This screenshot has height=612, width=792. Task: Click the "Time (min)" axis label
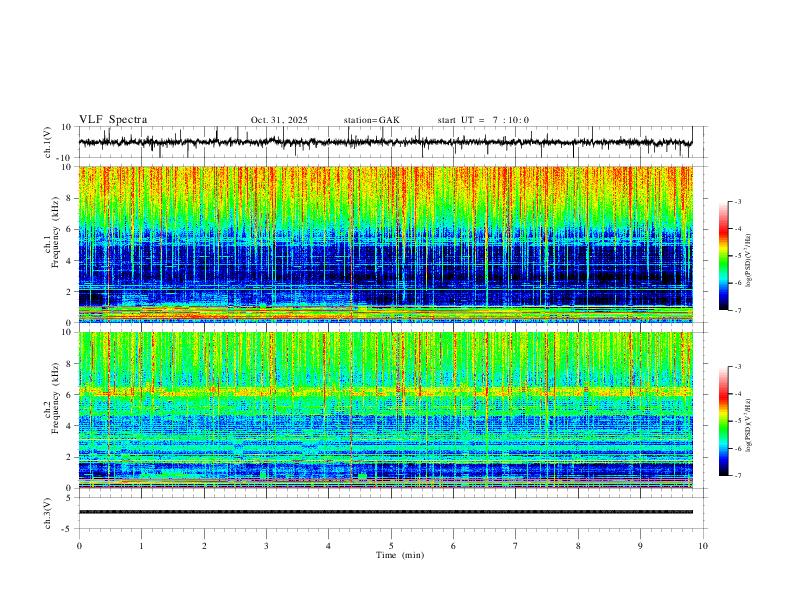pyautogui.click(x=400, y=555)
